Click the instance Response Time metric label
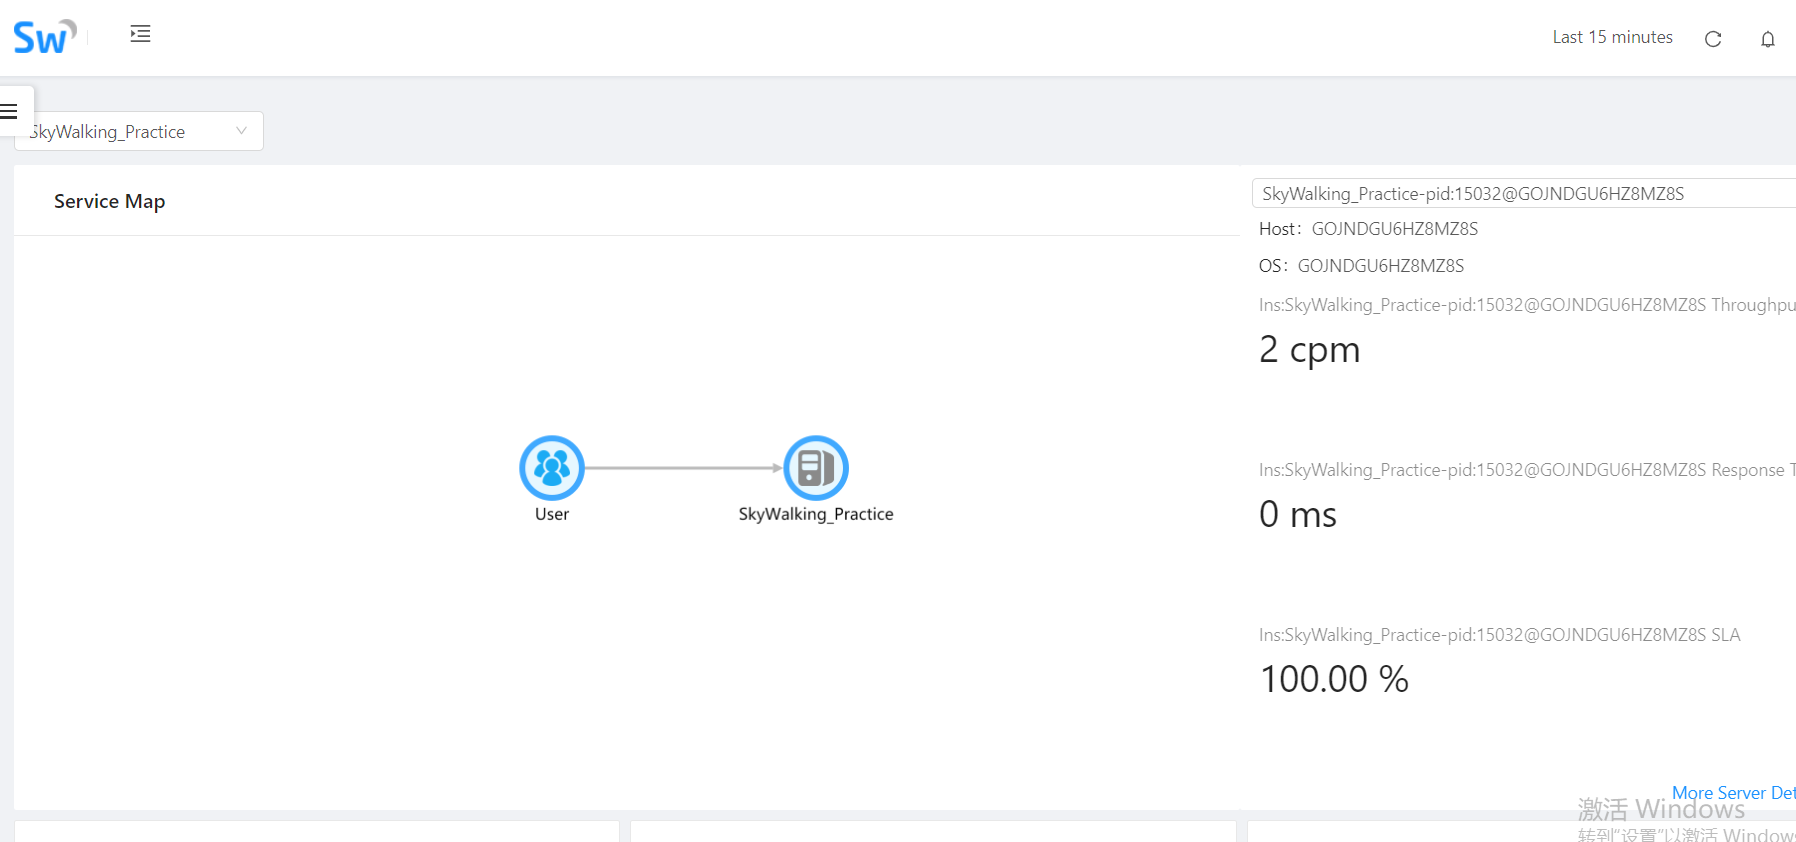Screen dimensions: 1796x842 [1527, 470]
